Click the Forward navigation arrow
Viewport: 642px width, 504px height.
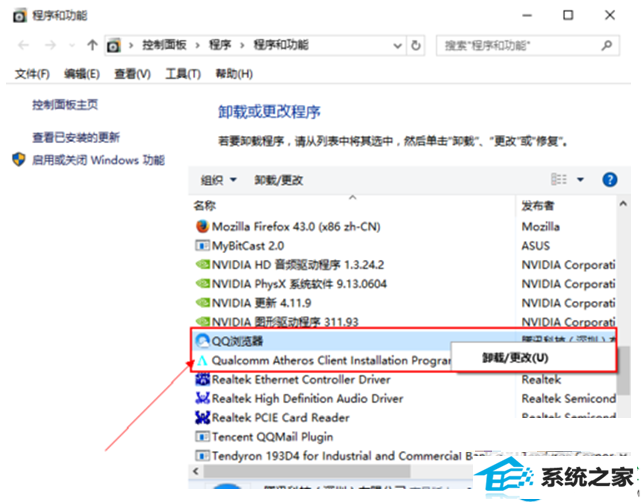coord(50,45)
